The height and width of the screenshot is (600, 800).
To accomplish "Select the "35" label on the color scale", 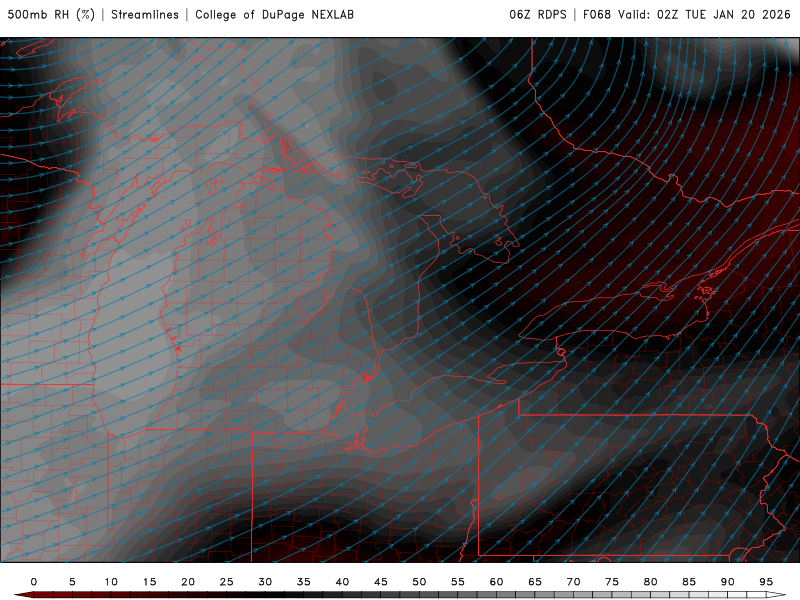I will [304, 582].
